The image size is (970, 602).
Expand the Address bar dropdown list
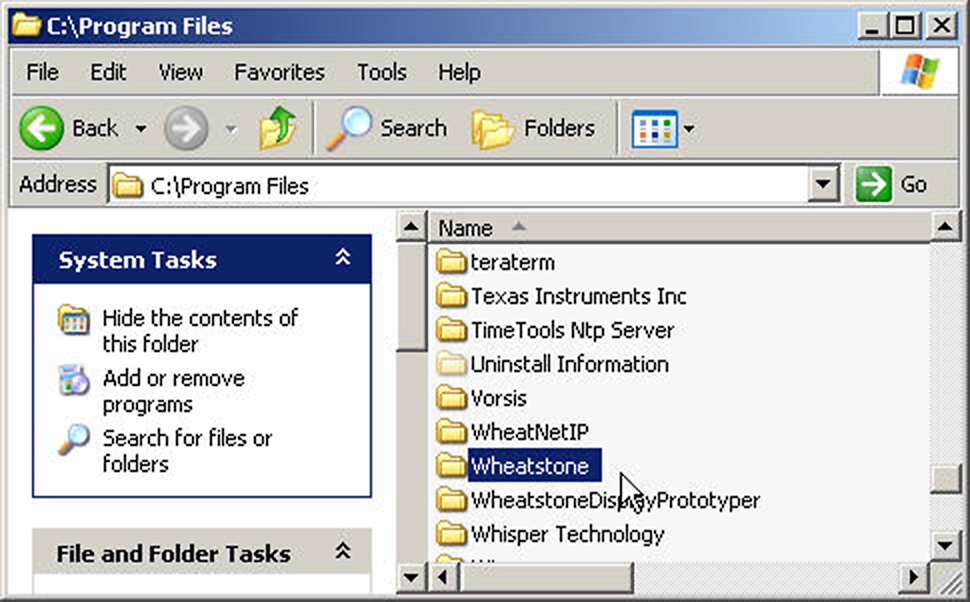[823, 184]
